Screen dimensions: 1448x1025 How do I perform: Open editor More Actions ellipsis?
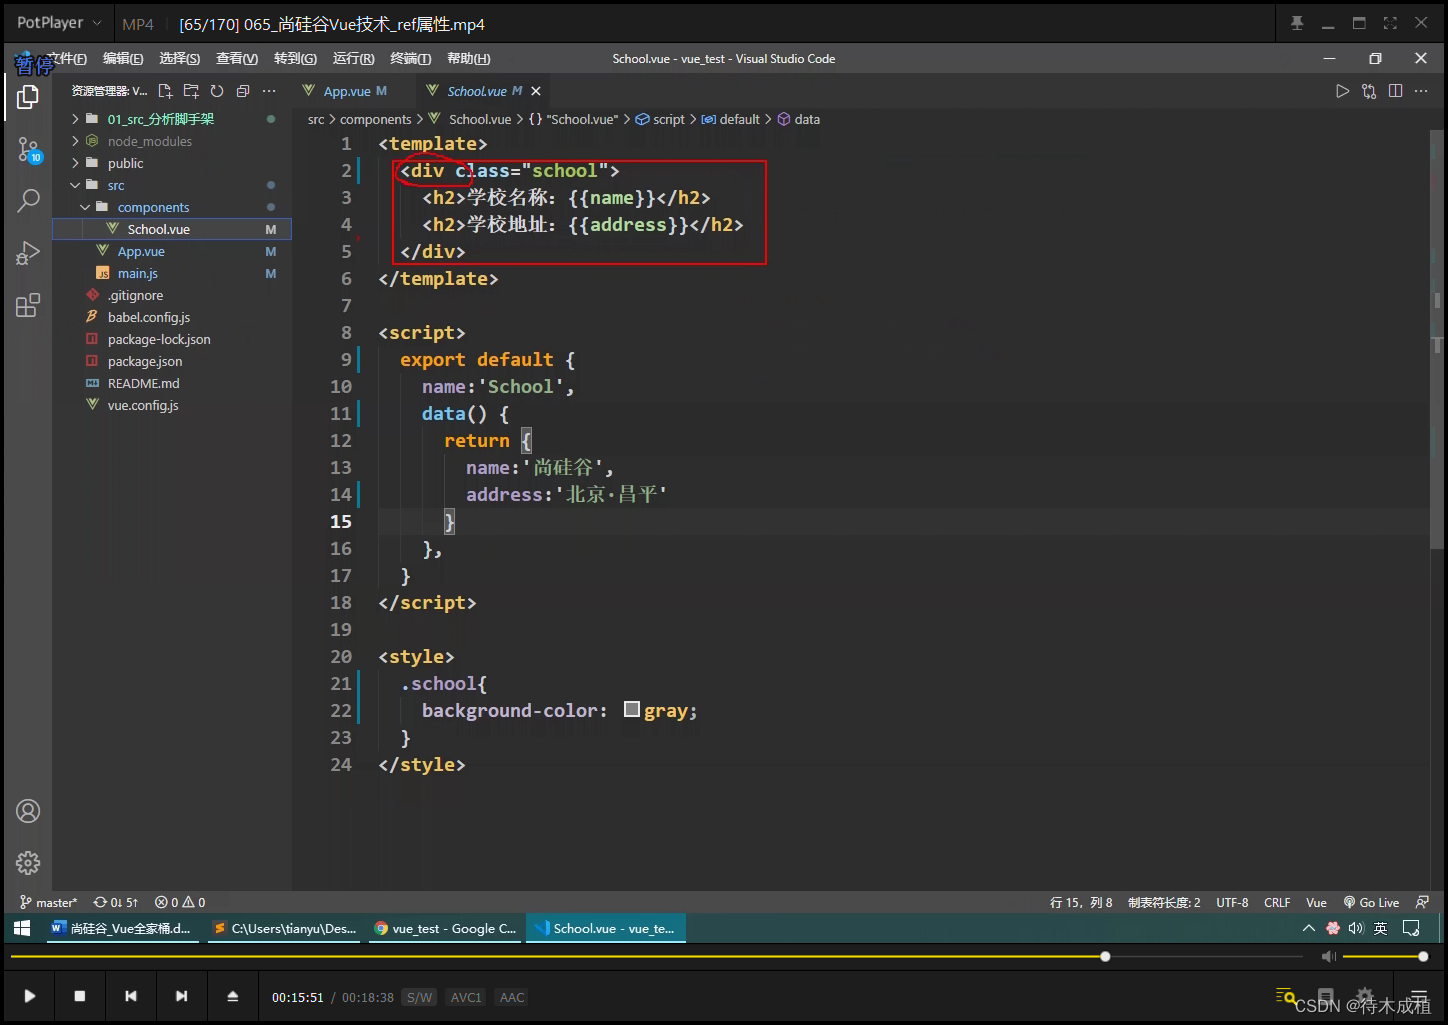pos(1421,91)
